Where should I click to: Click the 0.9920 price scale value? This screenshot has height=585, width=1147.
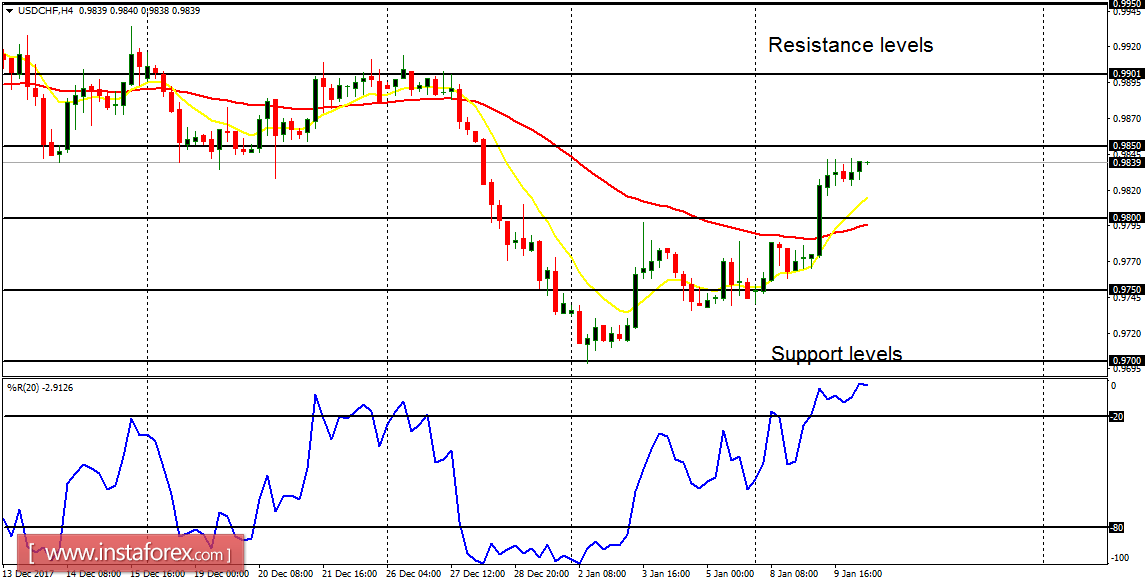[x=1127, y=46]
